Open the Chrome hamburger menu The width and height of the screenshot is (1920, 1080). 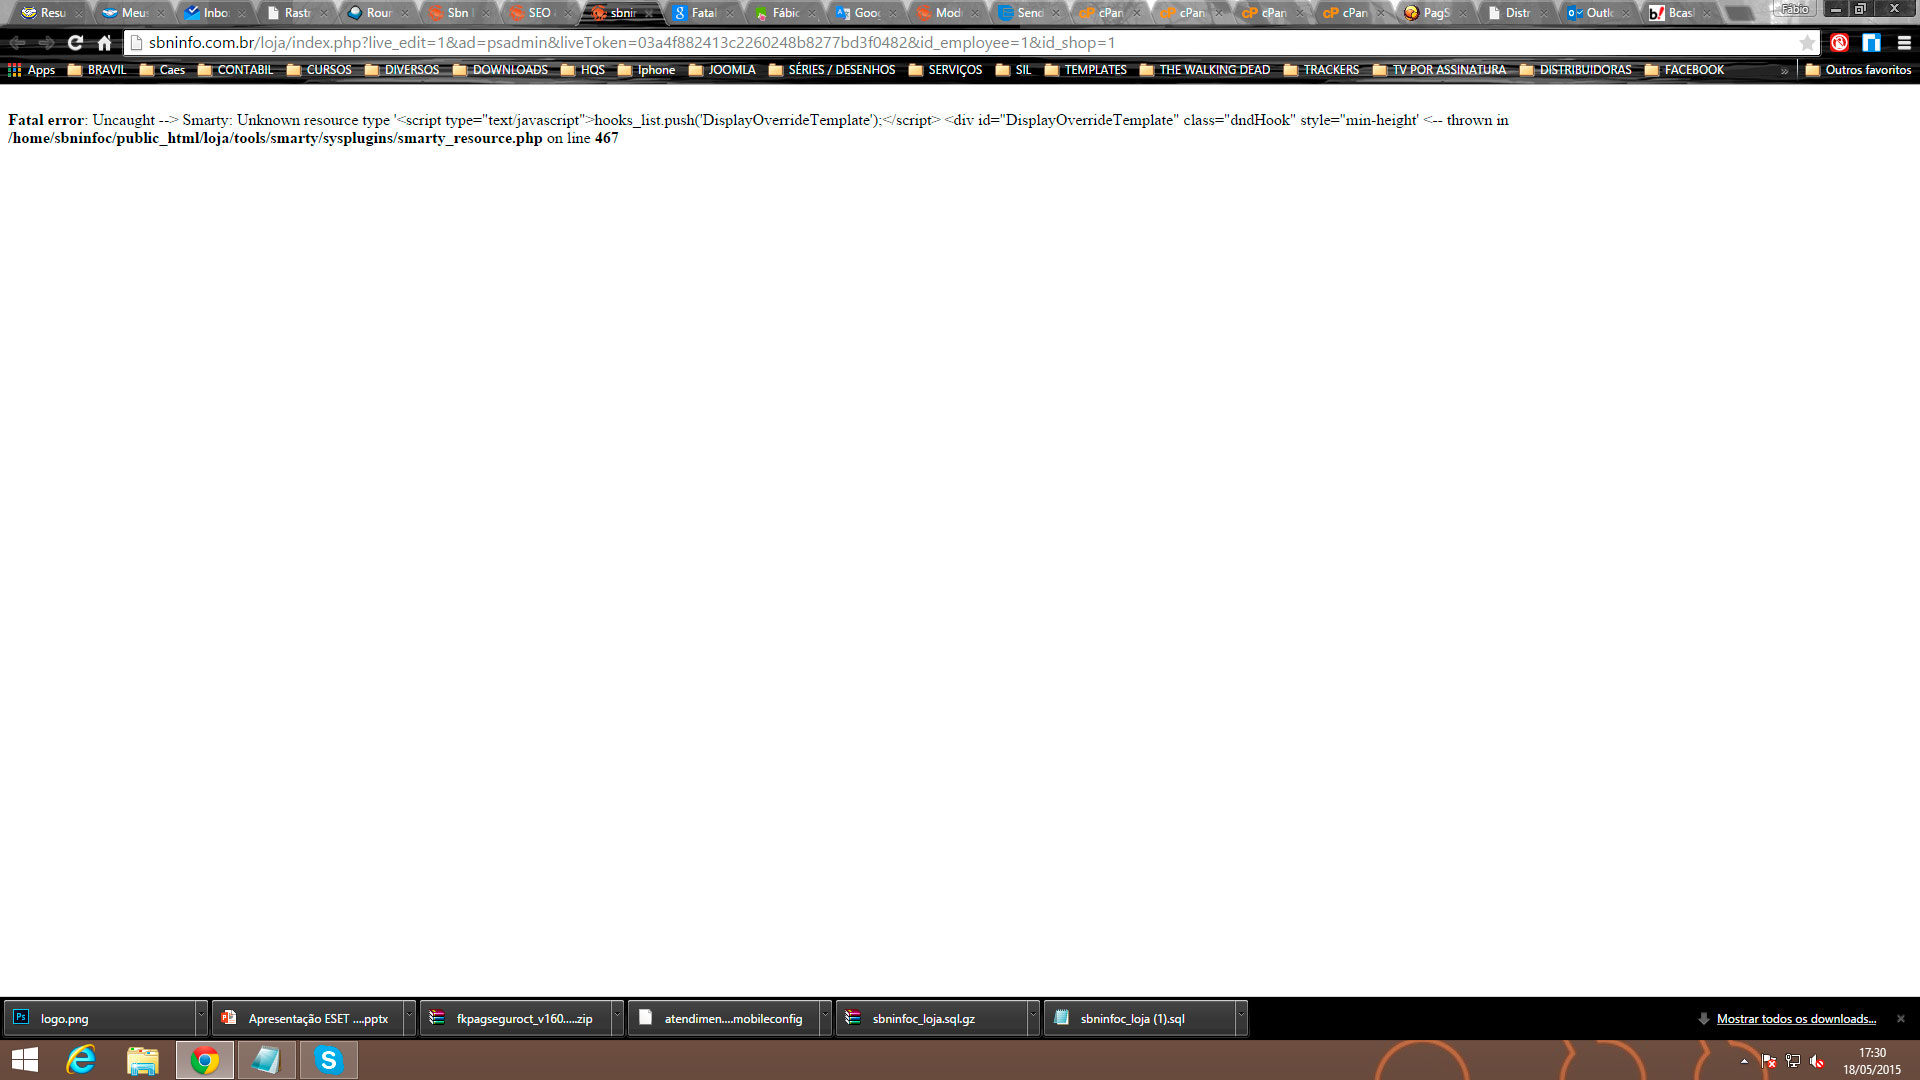coord(1904,43)
